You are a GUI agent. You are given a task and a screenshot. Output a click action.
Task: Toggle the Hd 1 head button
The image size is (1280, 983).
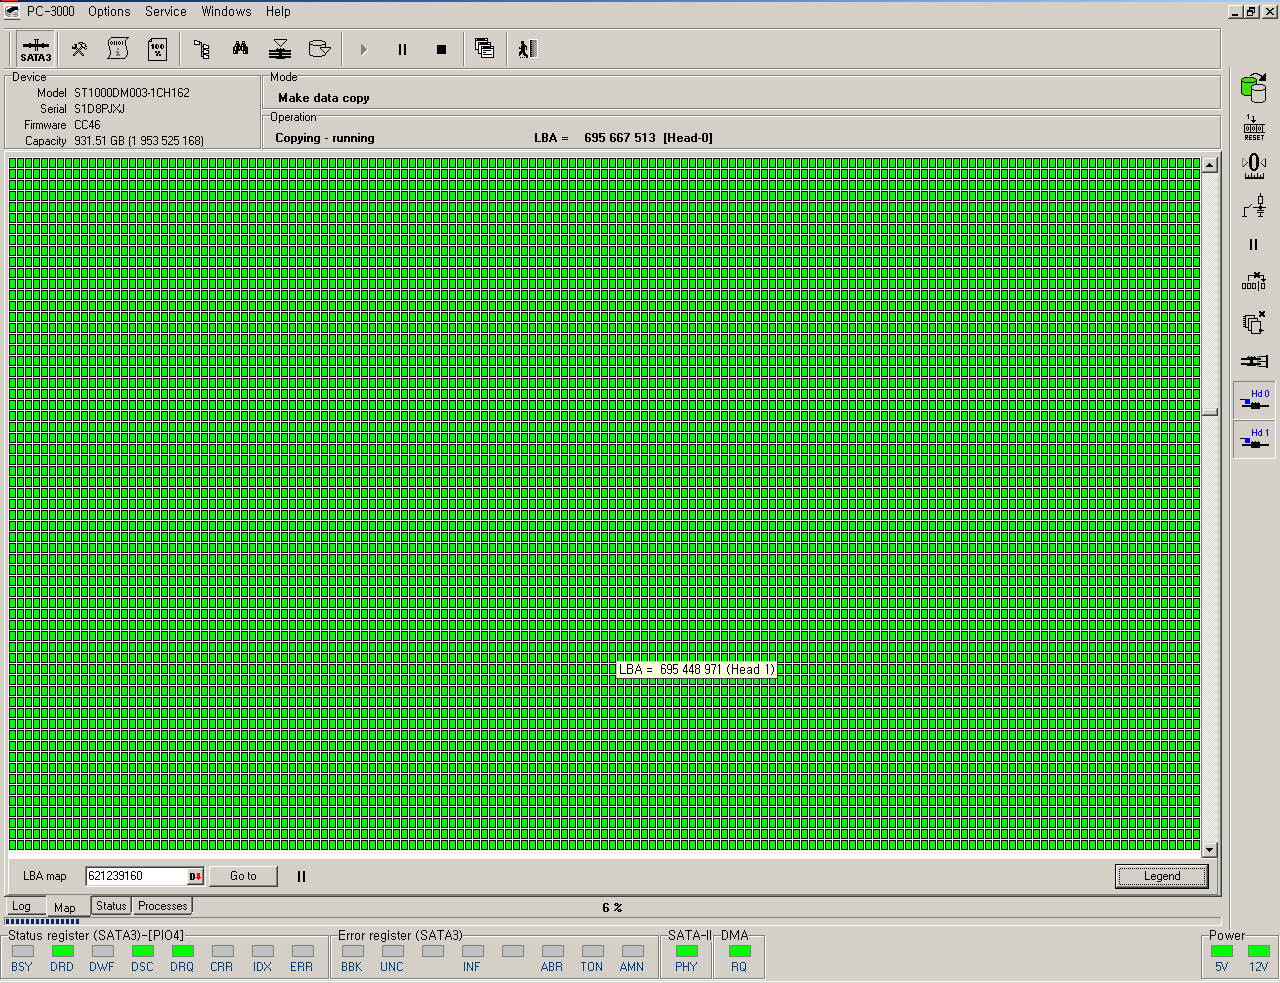[1254, 439]
